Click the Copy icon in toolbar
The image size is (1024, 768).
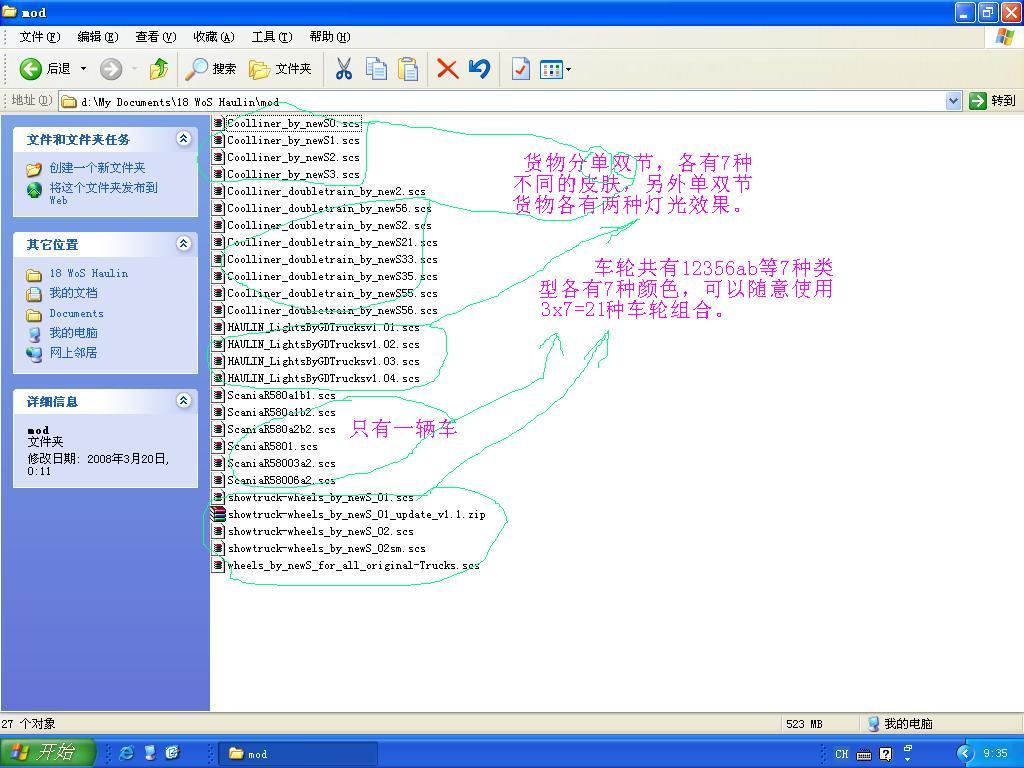376,69
